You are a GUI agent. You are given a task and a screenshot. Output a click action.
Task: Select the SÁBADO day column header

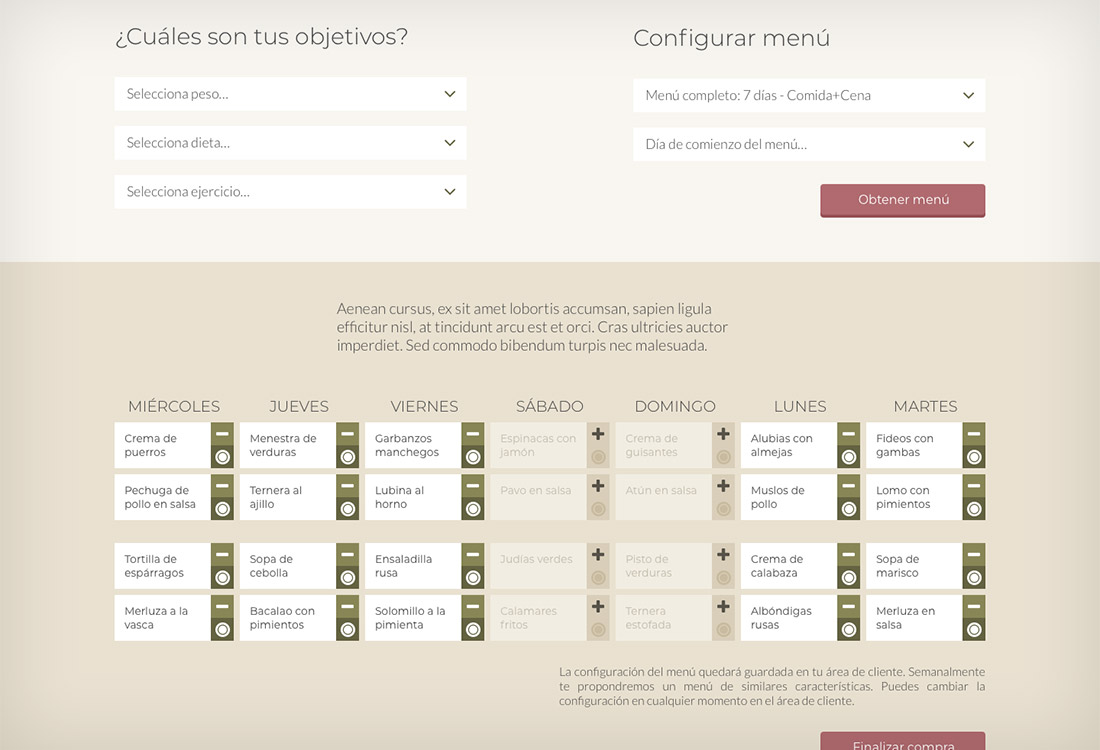point(549,406)
